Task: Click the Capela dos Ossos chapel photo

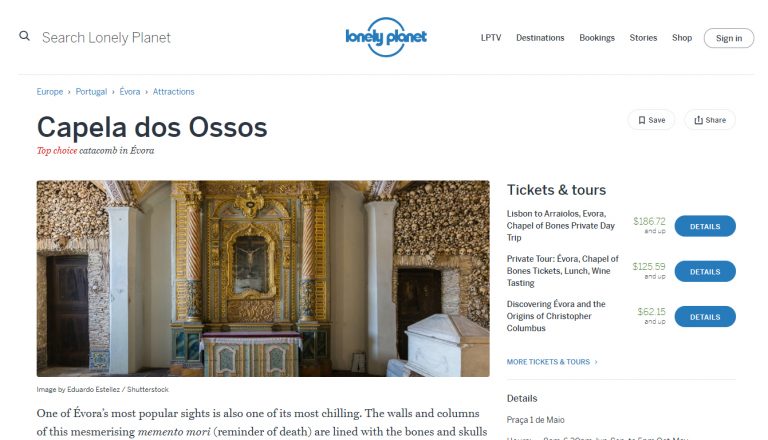Action: [263, 278]
